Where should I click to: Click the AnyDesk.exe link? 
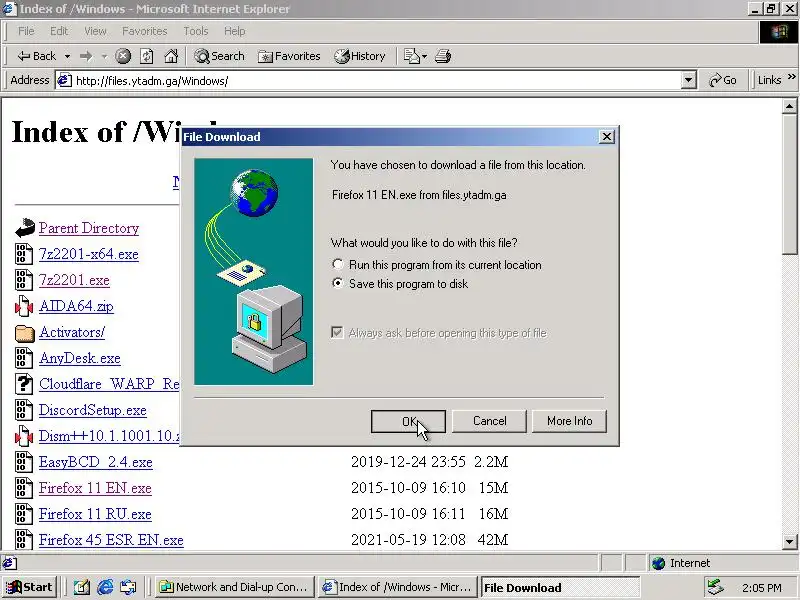point(80,358)
